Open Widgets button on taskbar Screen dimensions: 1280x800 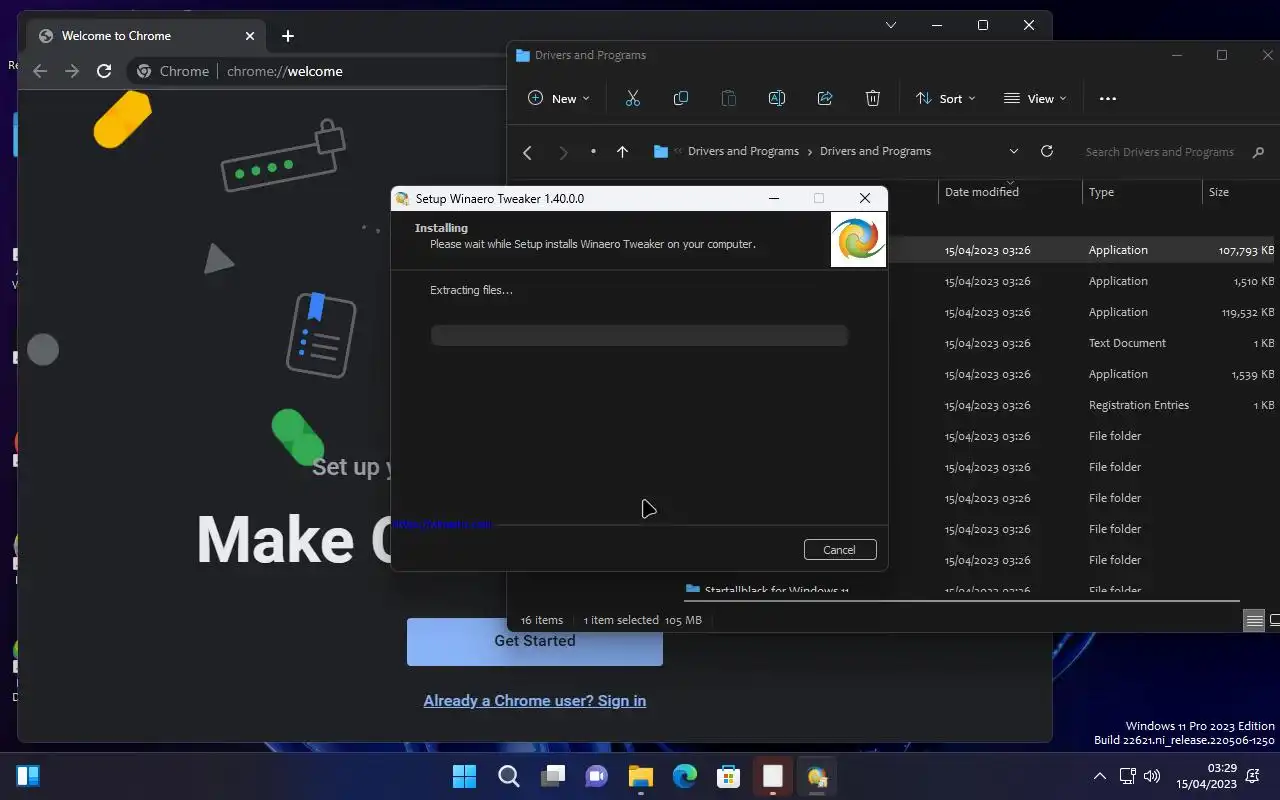point(28,776)
